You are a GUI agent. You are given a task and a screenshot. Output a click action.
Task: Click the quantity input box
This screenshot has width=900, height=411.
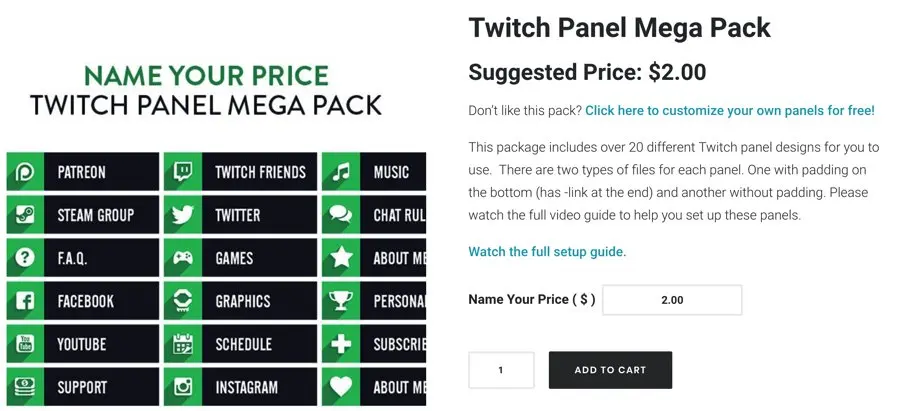coord(501,370)
